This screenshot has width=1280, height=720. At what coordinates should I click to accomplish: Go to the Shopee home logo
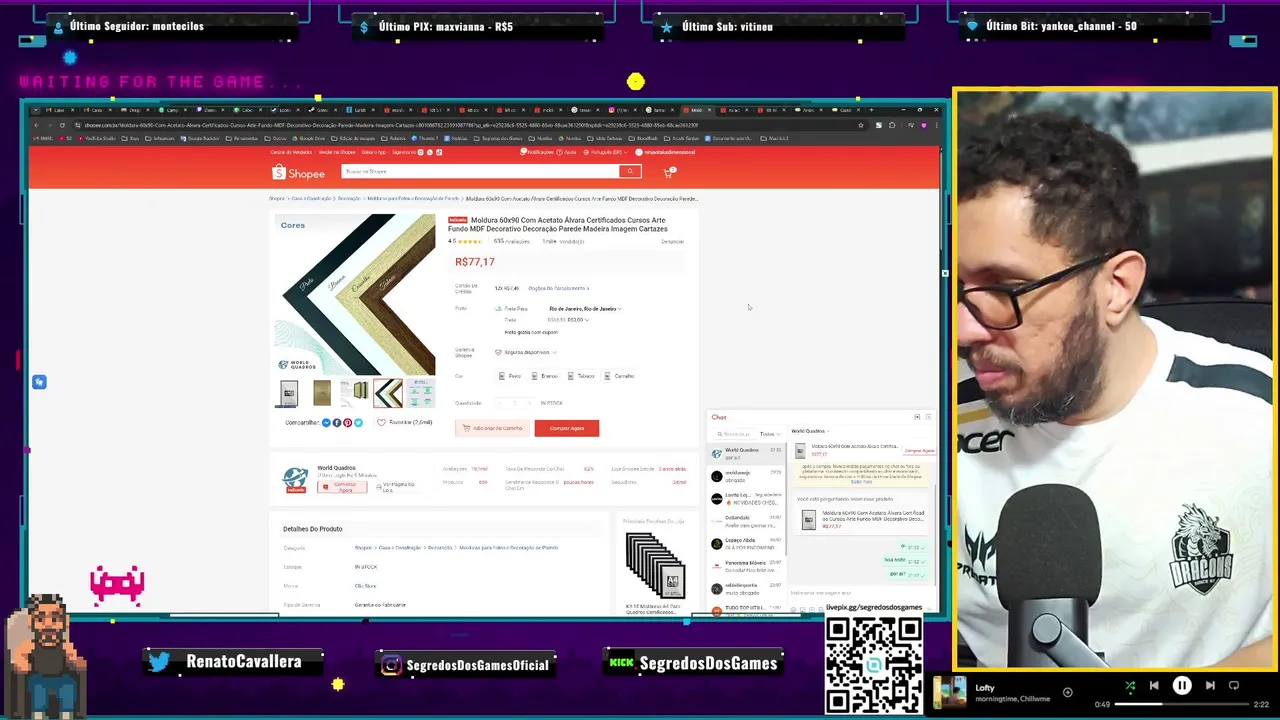tap(298, 173)
